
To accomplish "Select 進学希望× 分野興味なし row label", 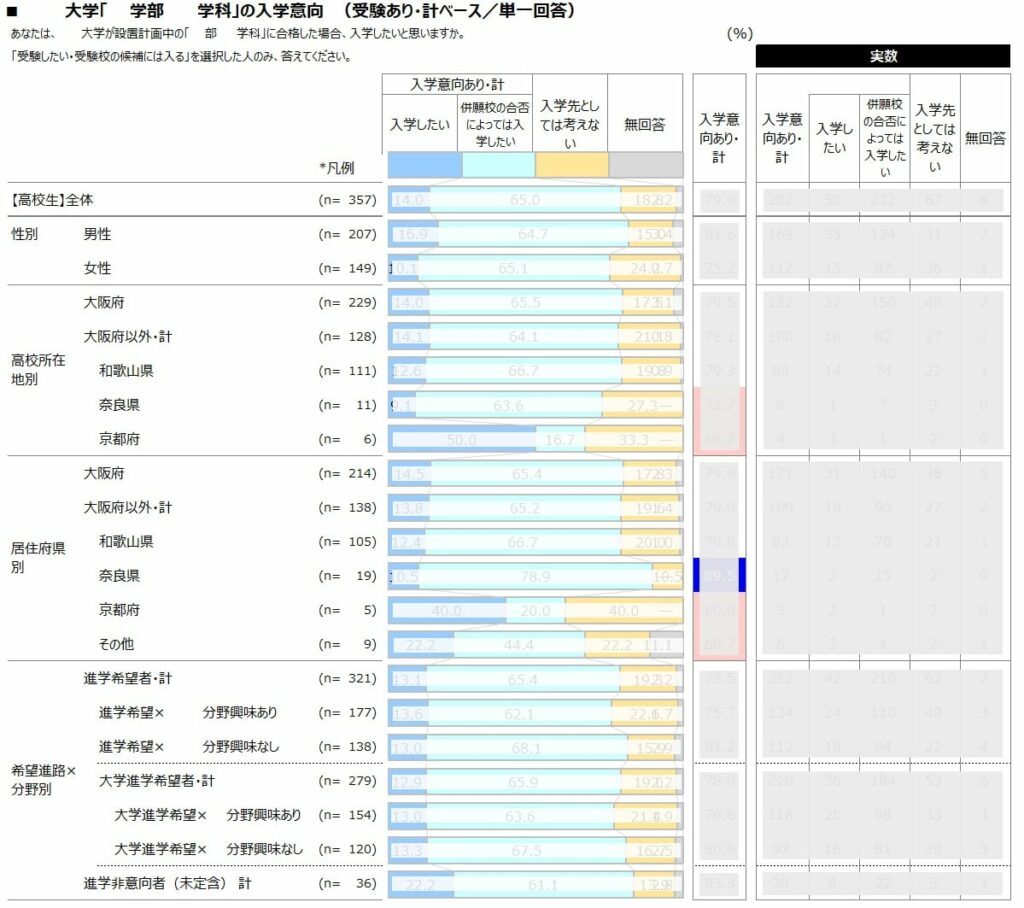I will pyautogui.click(x=188, y=747).
